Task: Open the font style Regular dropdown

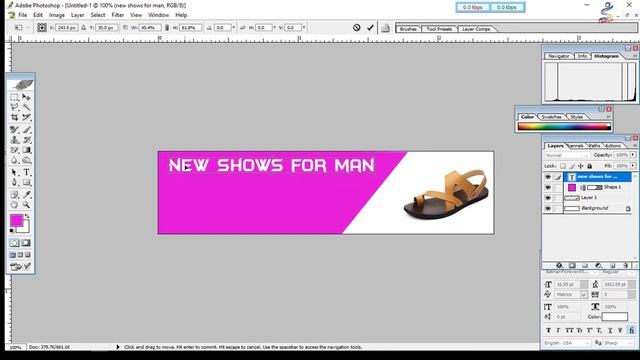Action: coord(618,272)
